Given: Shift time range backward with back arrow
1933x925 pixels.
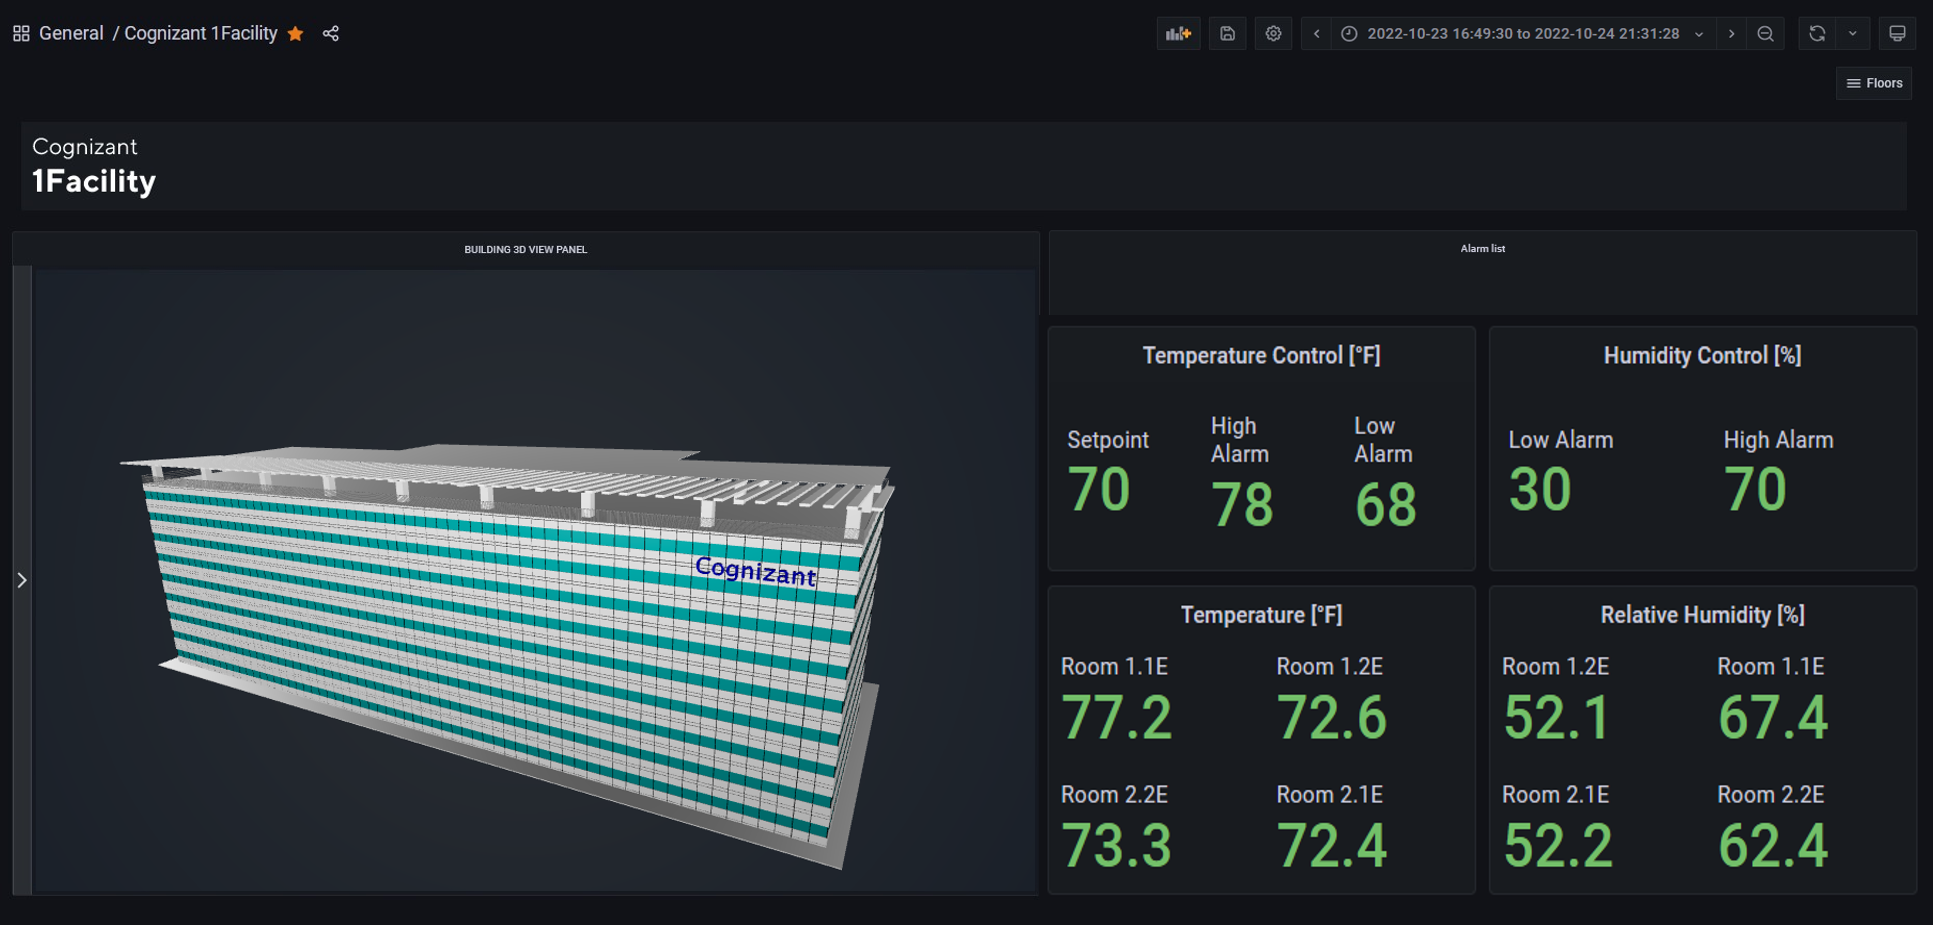Looking at the screenshot, I should (1315, 33).
